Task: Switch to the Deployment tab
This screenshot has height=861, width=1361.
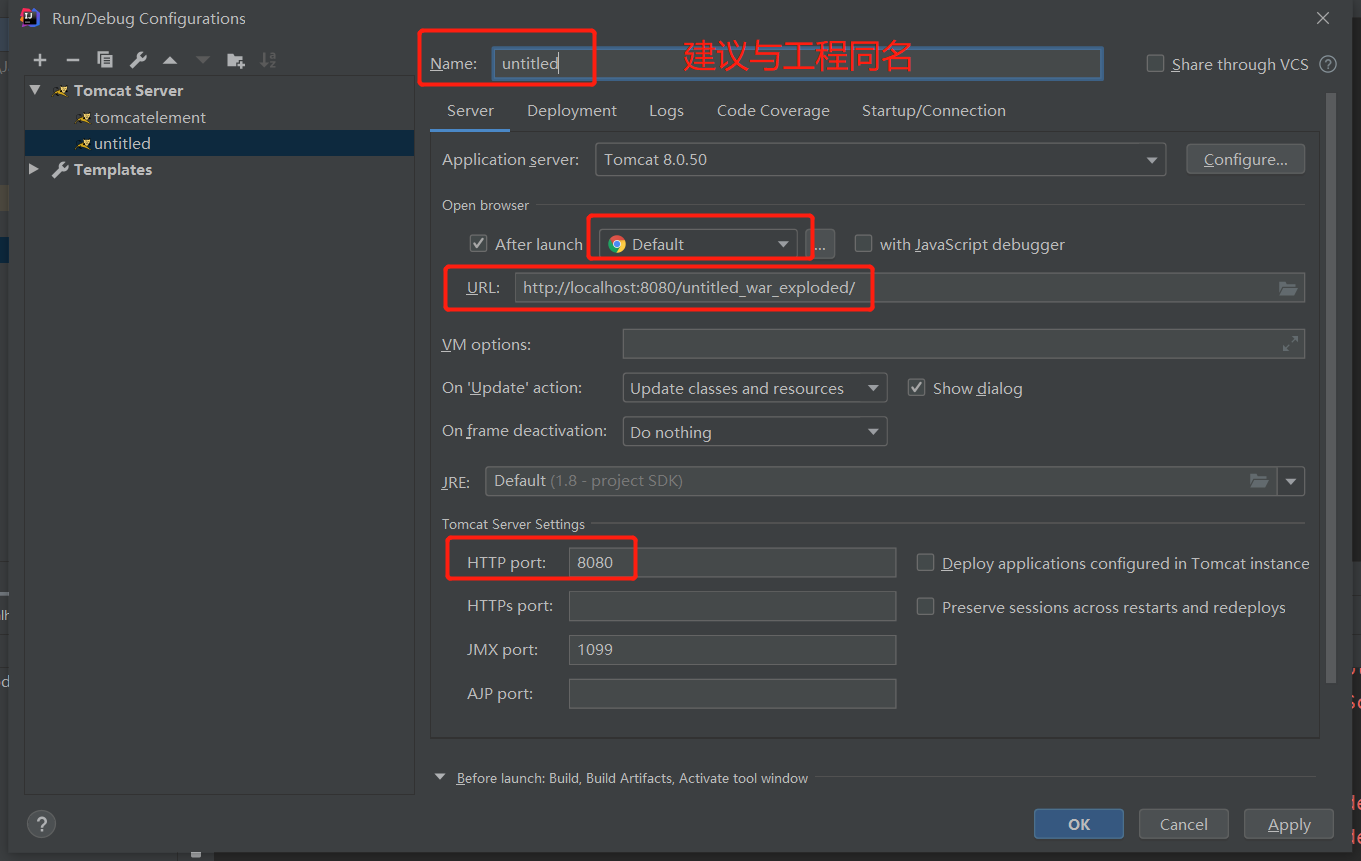Action: click(572, 111)
